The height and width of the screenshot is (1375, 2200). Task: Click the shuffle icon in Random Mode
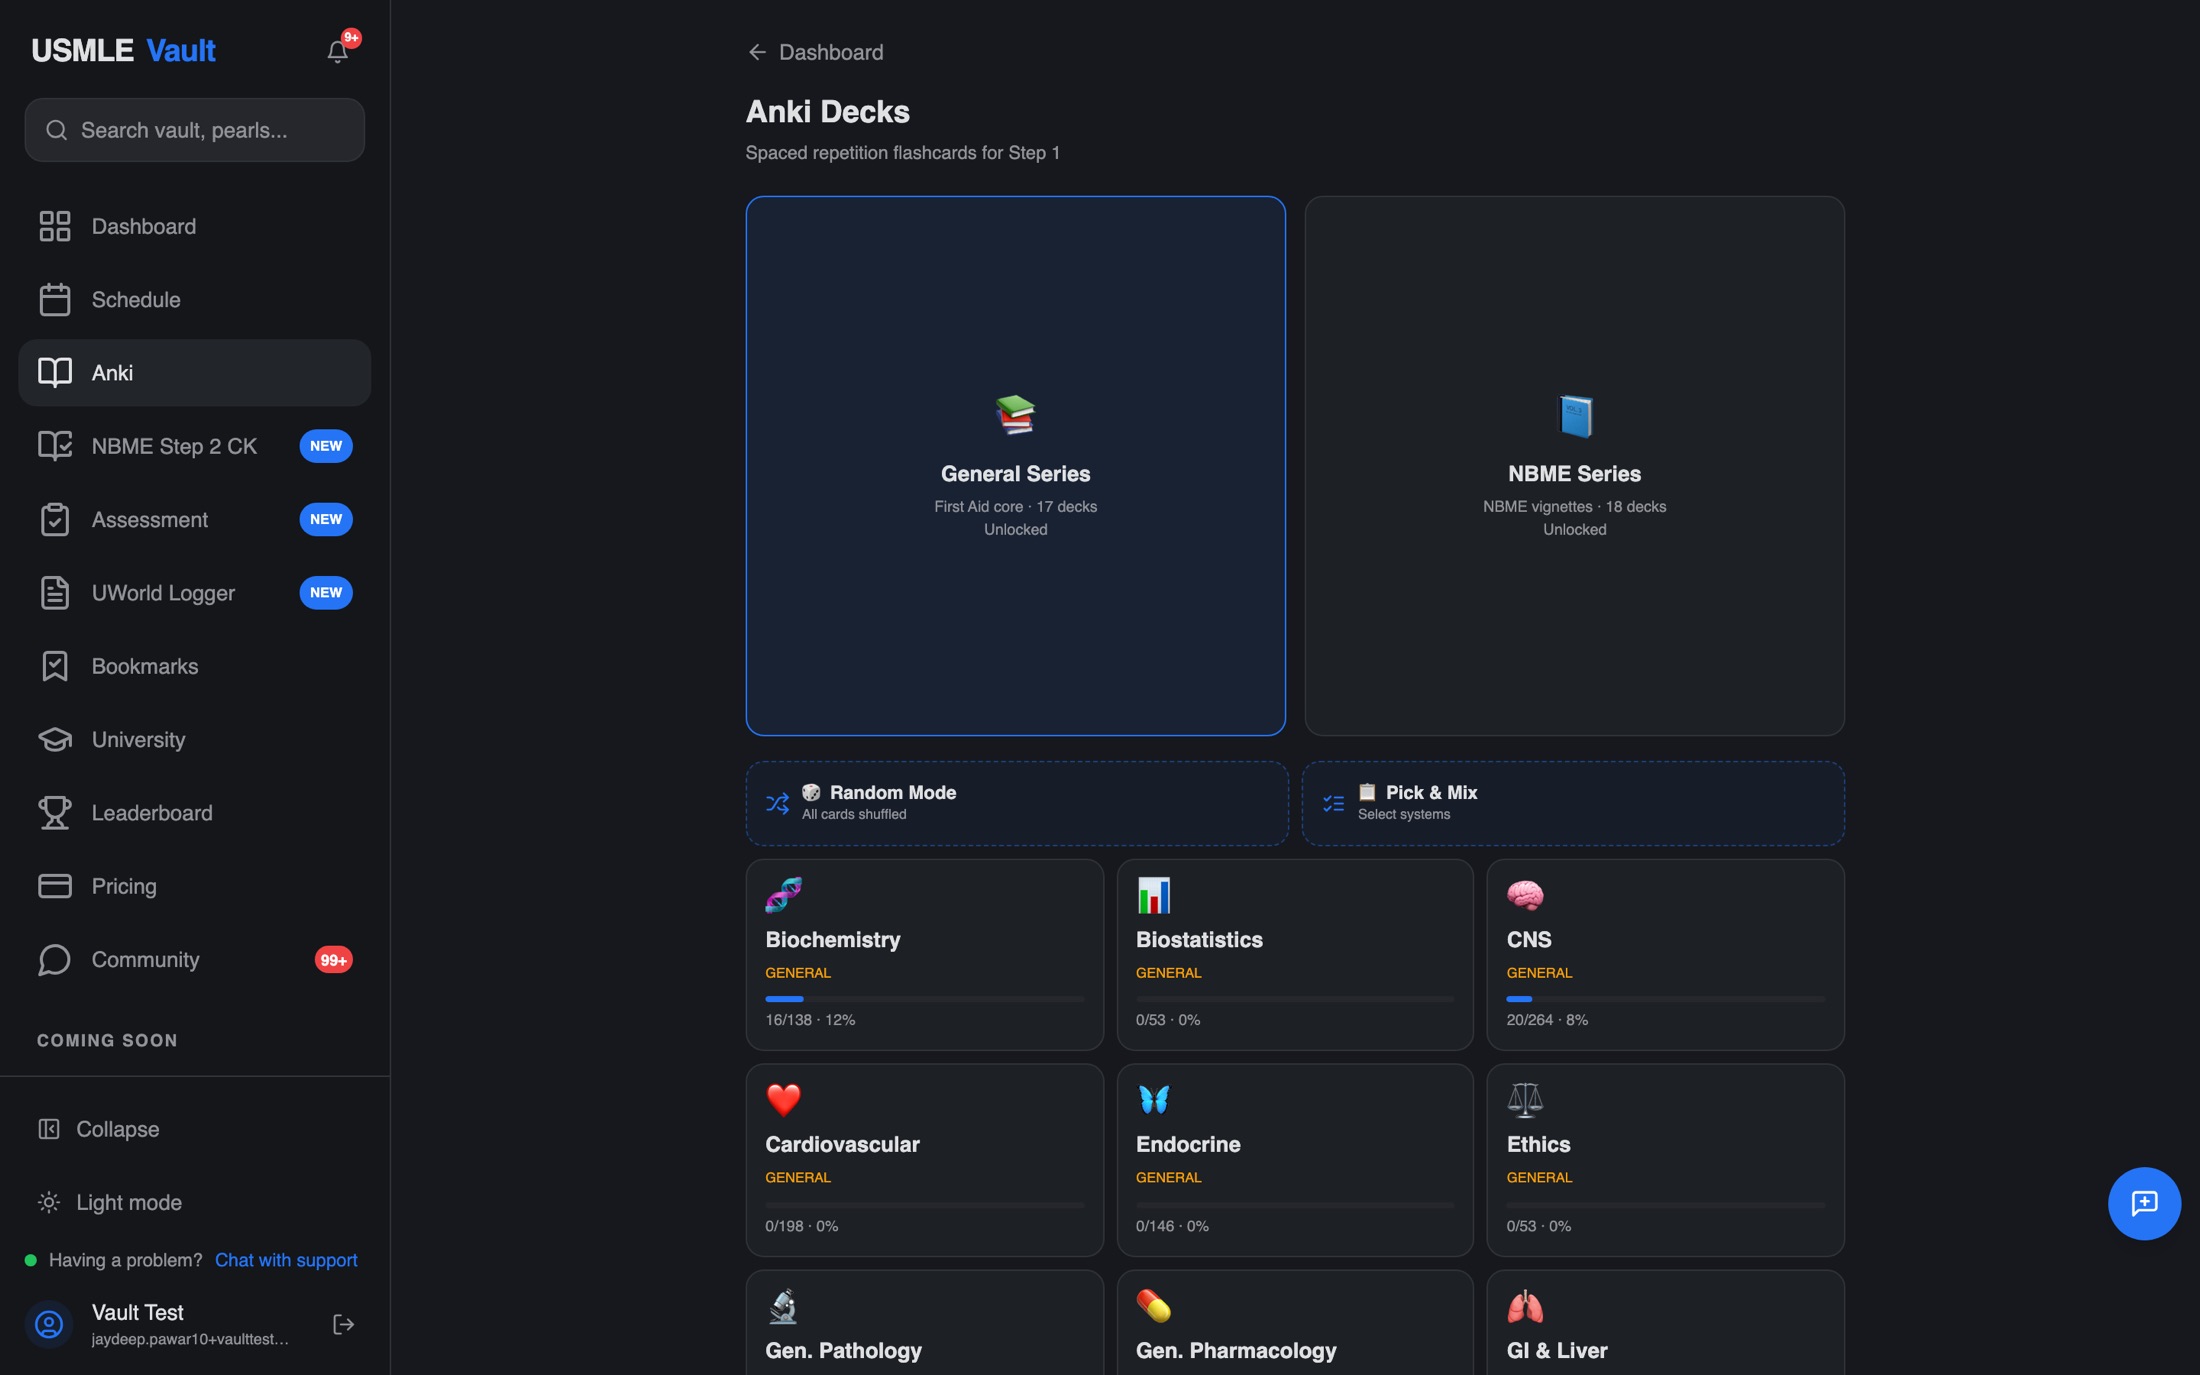778,803
